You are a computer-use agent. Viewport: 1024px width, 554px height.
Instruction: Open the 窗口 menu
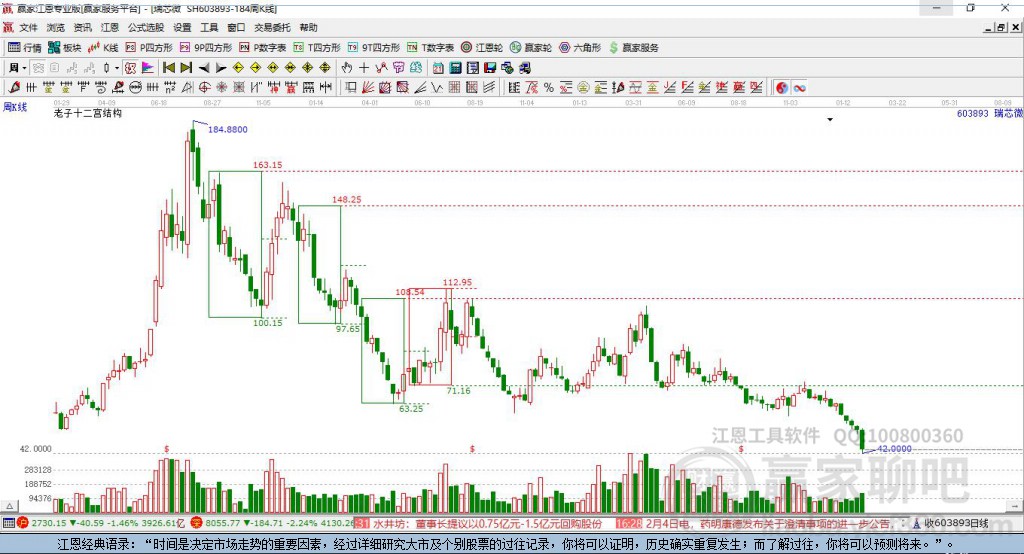coord(236,27)
